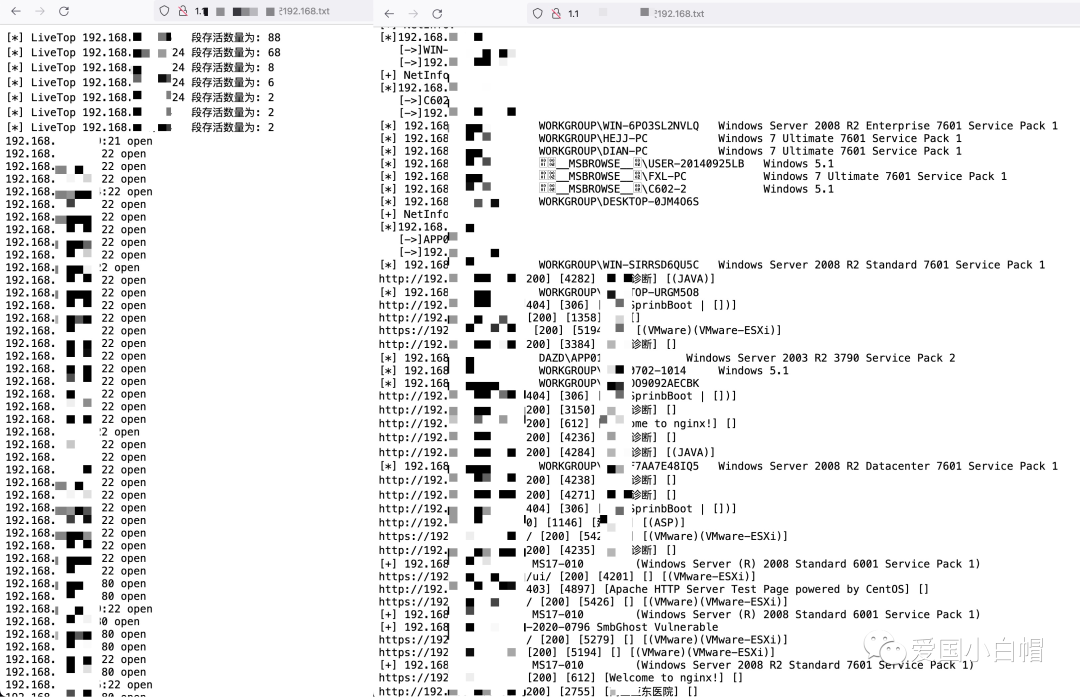Click the '[200] [4238]' http result
1080x698 pixels.
pyautogui.click(x=528, y=480)
